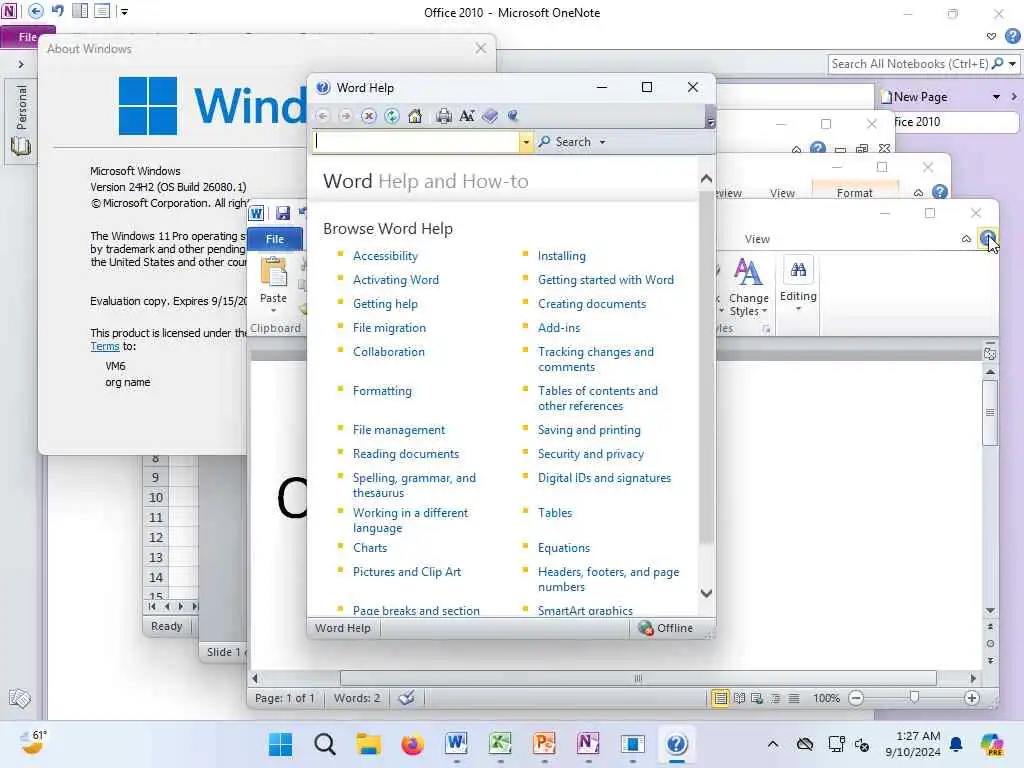
Task: Click Words: 2 count in Word status bar
Action: tap(357, 698)
